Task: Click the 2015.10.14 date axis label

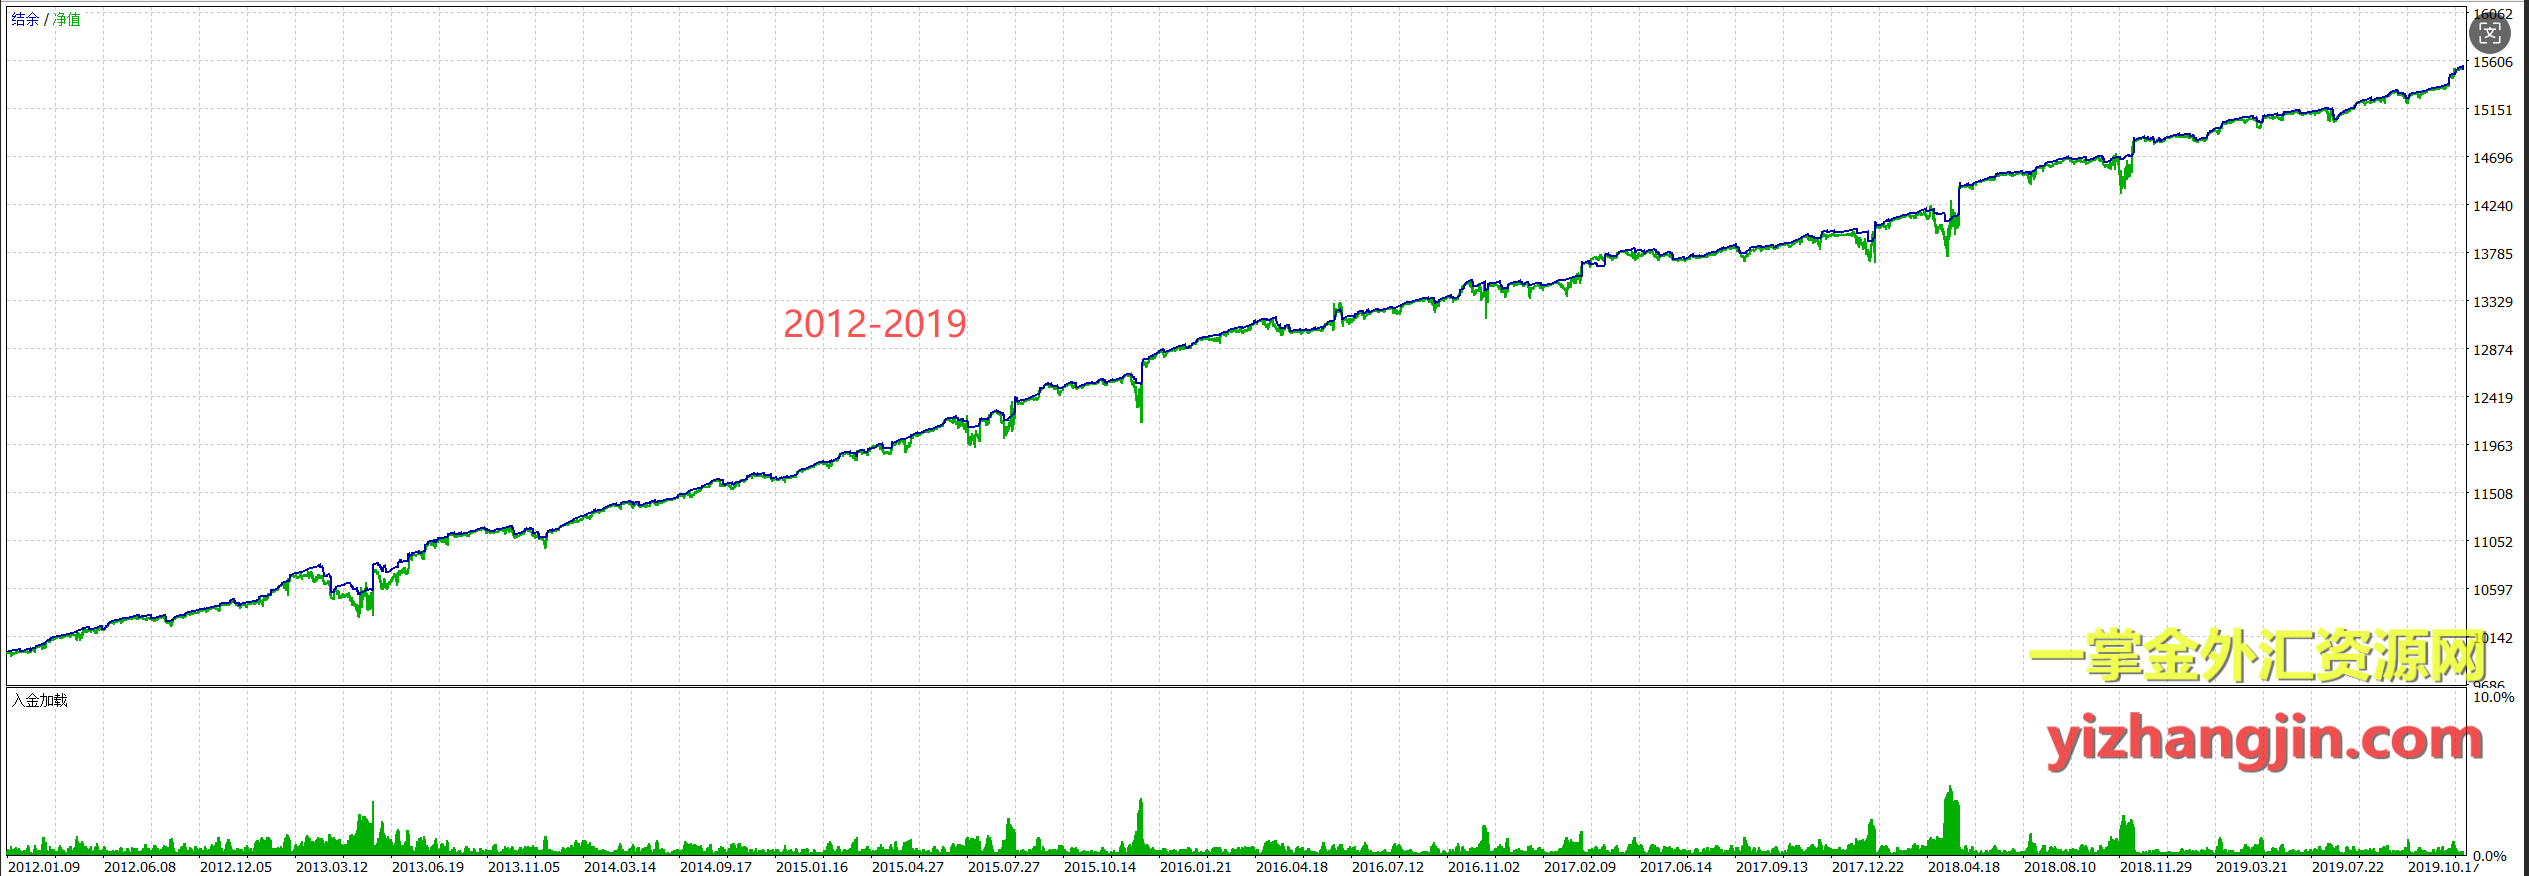Action: click(x=1100, y=867)
